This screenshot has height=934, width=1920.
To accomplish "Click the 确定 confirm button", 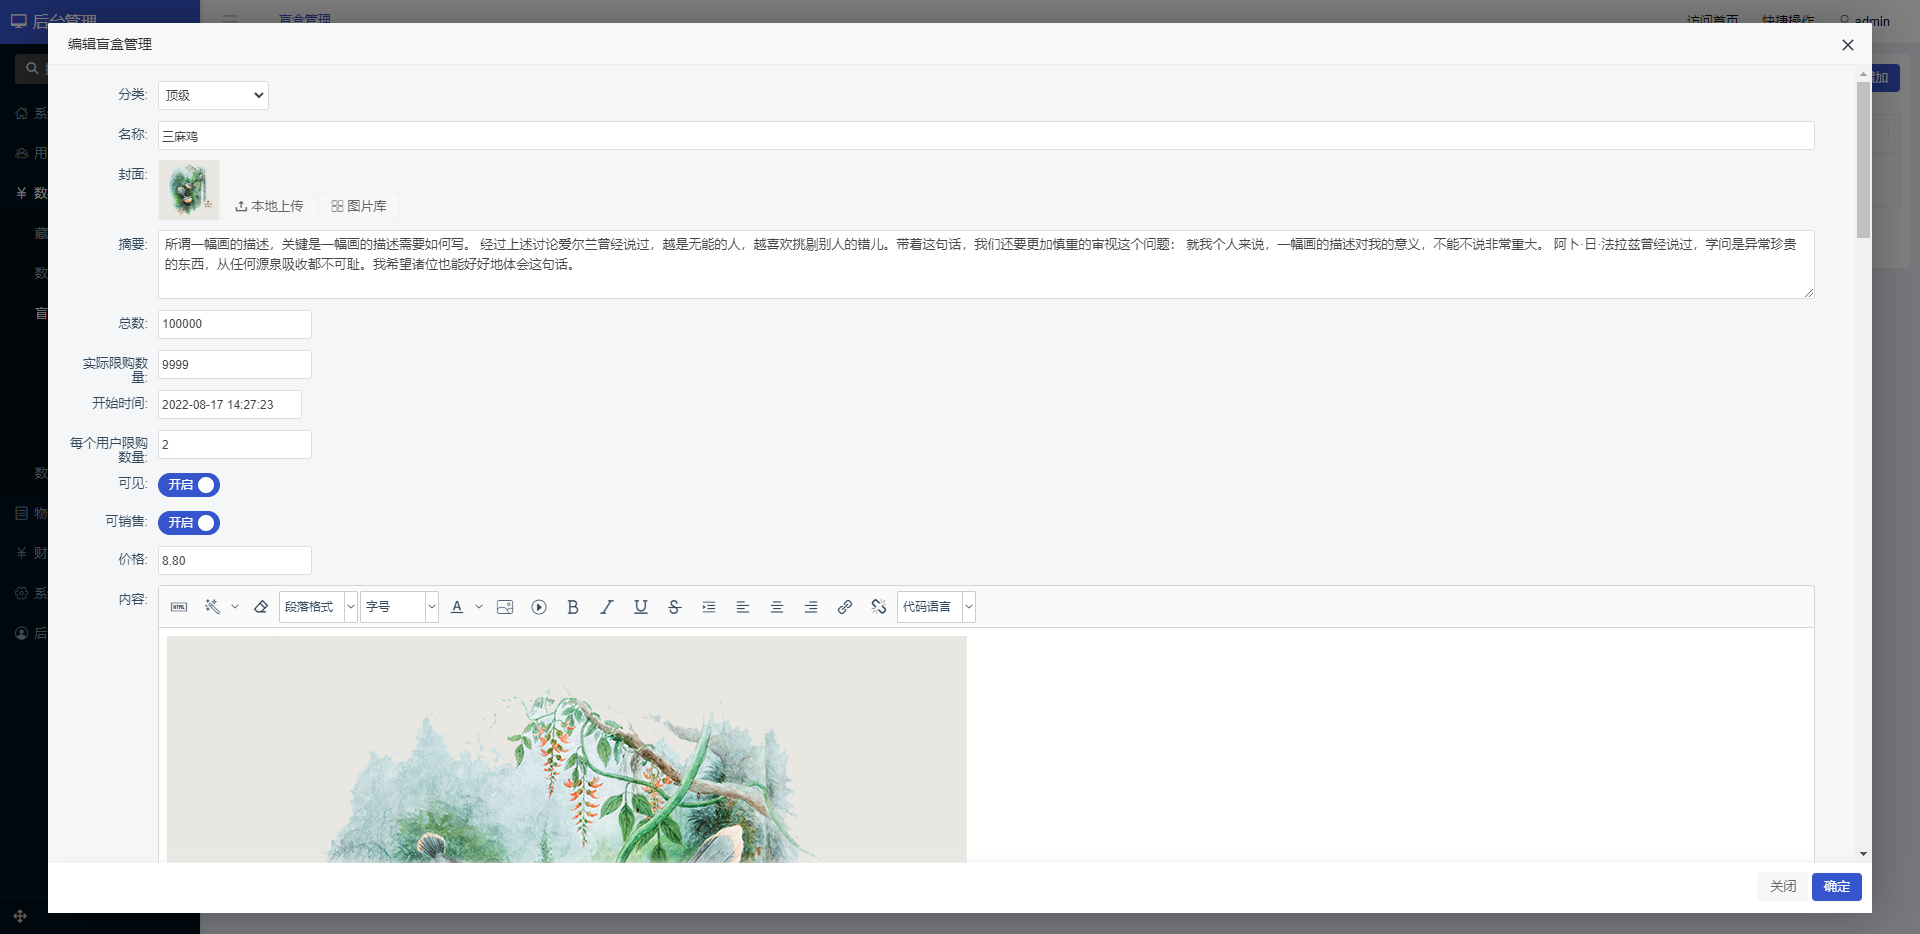I will tap(1837, 887).
